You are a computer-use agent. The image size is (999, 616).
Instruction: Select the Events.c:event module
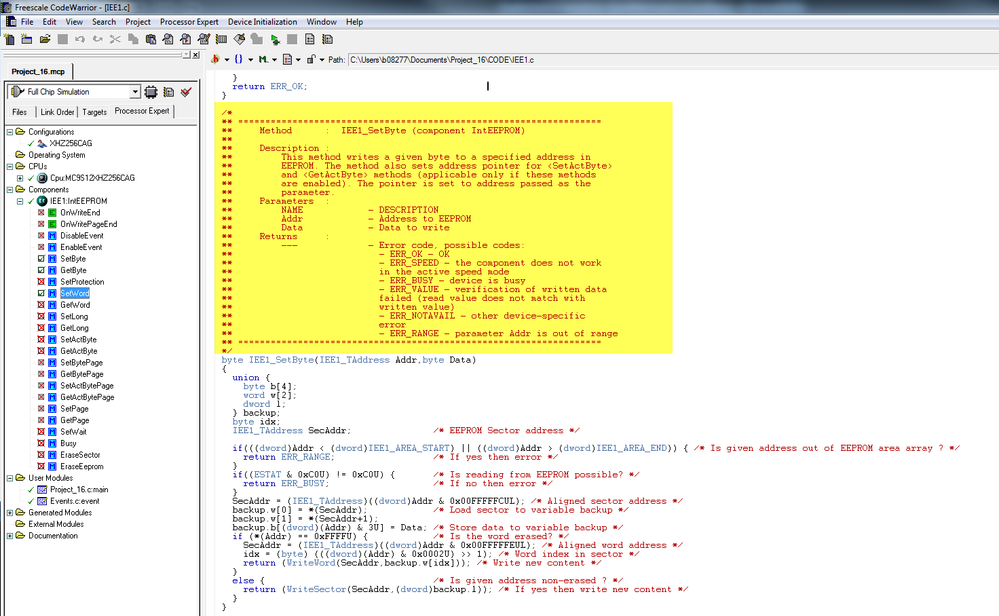click(x=75, y=501)
